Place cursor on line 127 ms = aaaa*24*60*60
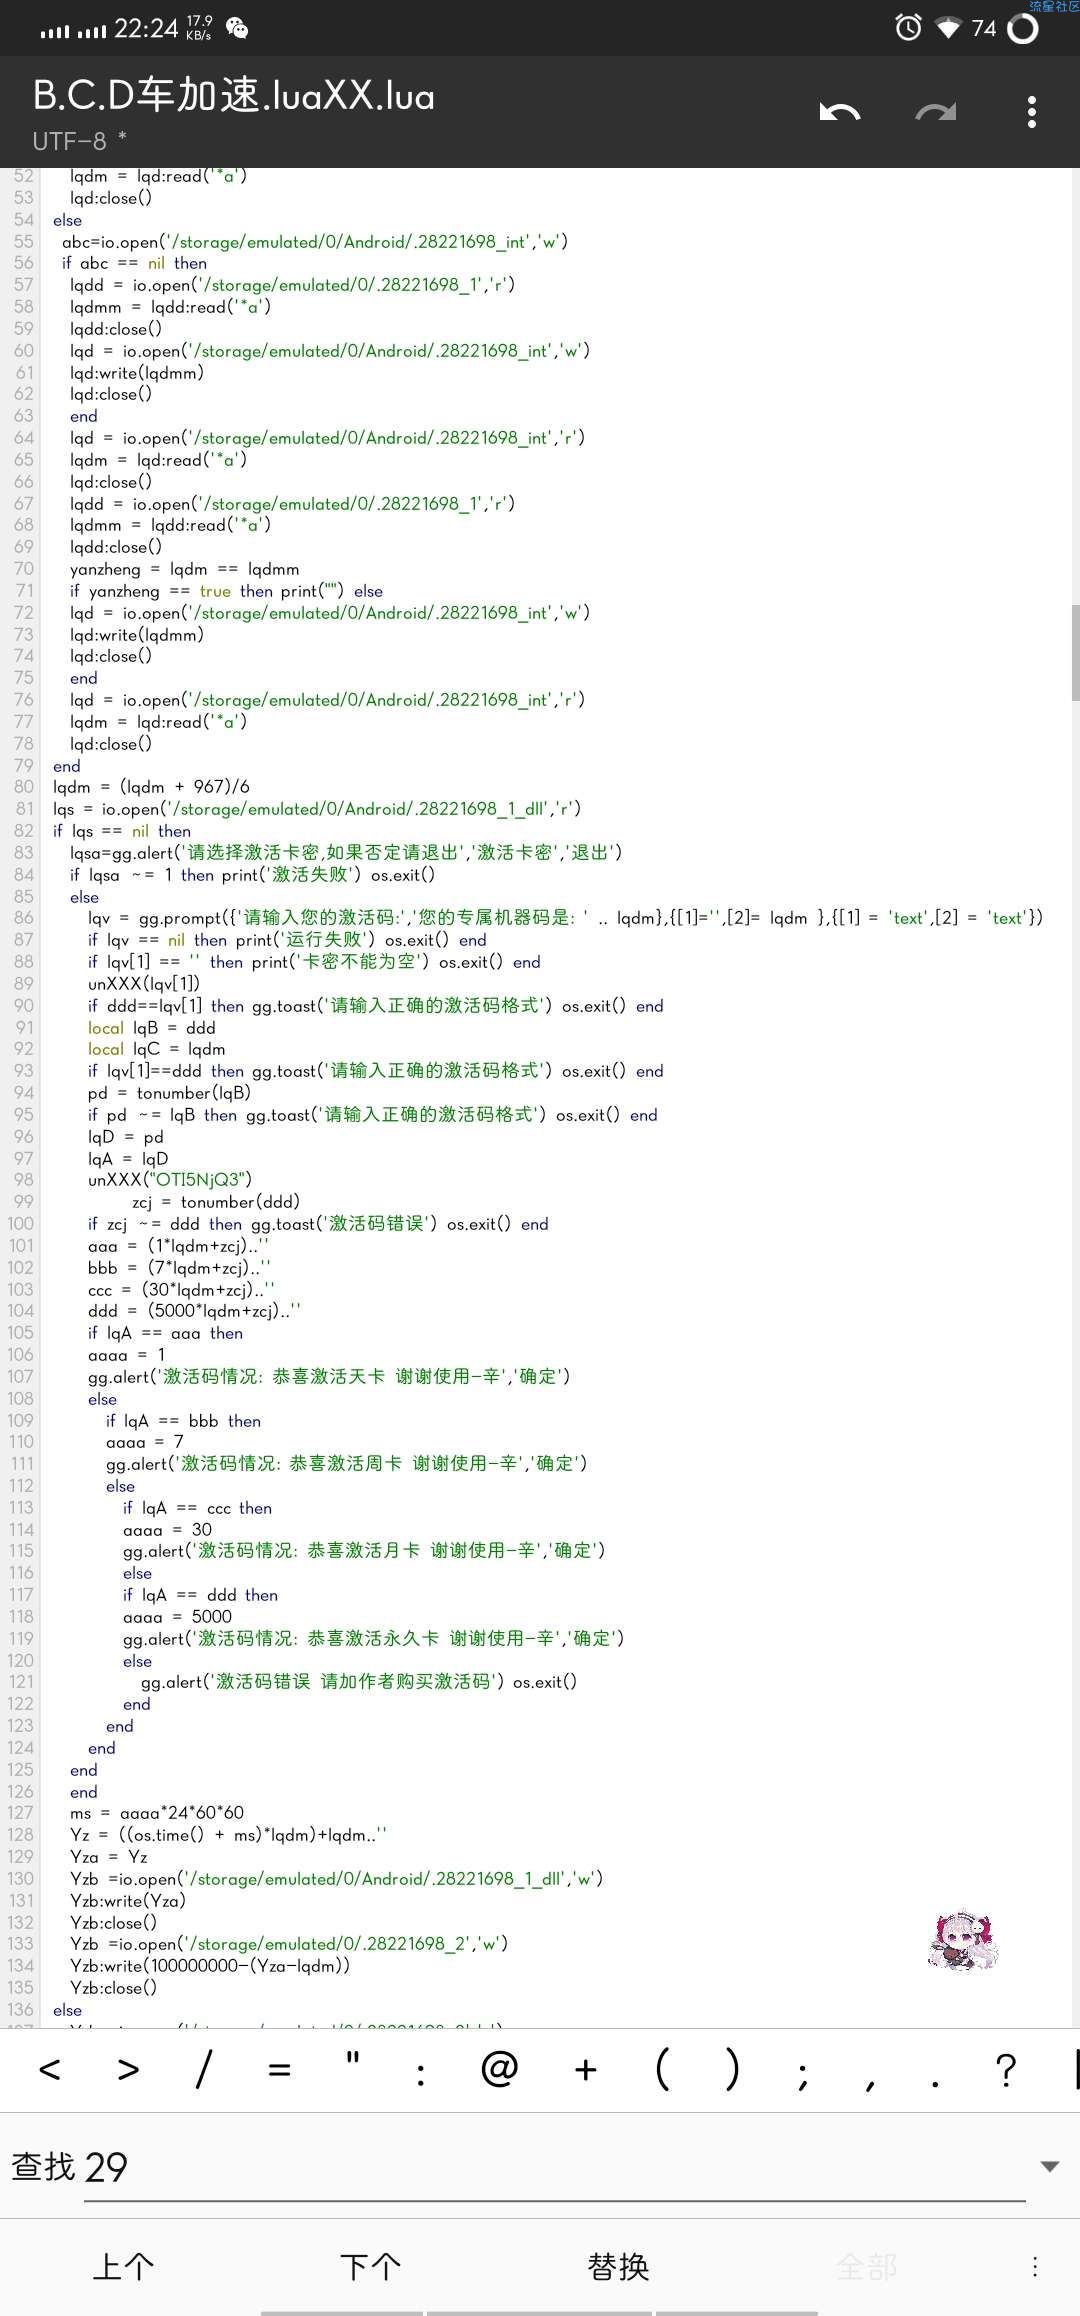The height and width of the screenshot is (2316, 1080). (156, 1813)
